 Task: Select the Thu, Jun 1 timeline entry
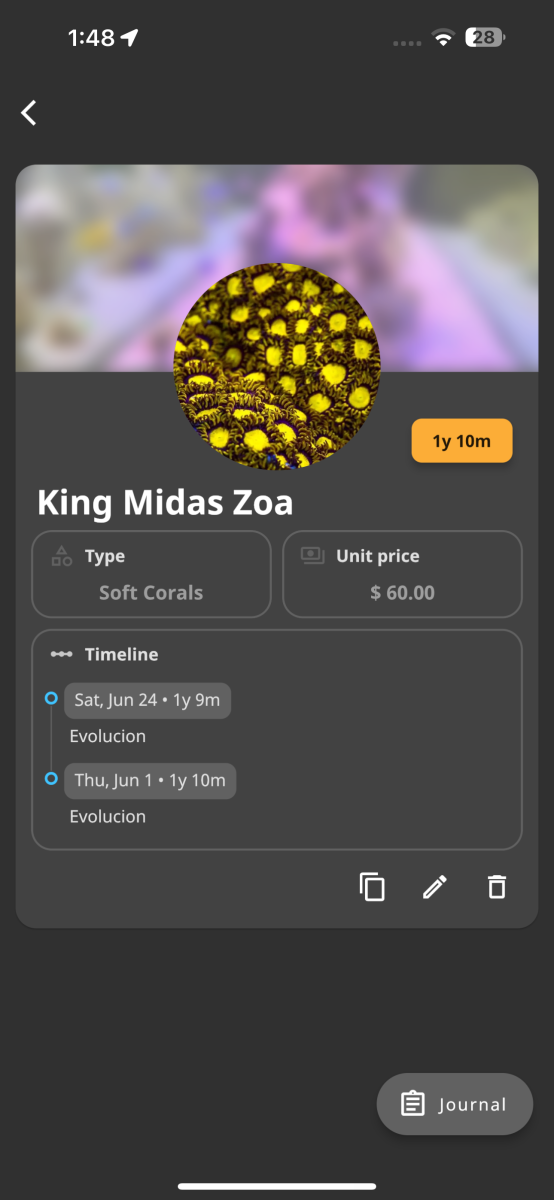click(150, 781)
